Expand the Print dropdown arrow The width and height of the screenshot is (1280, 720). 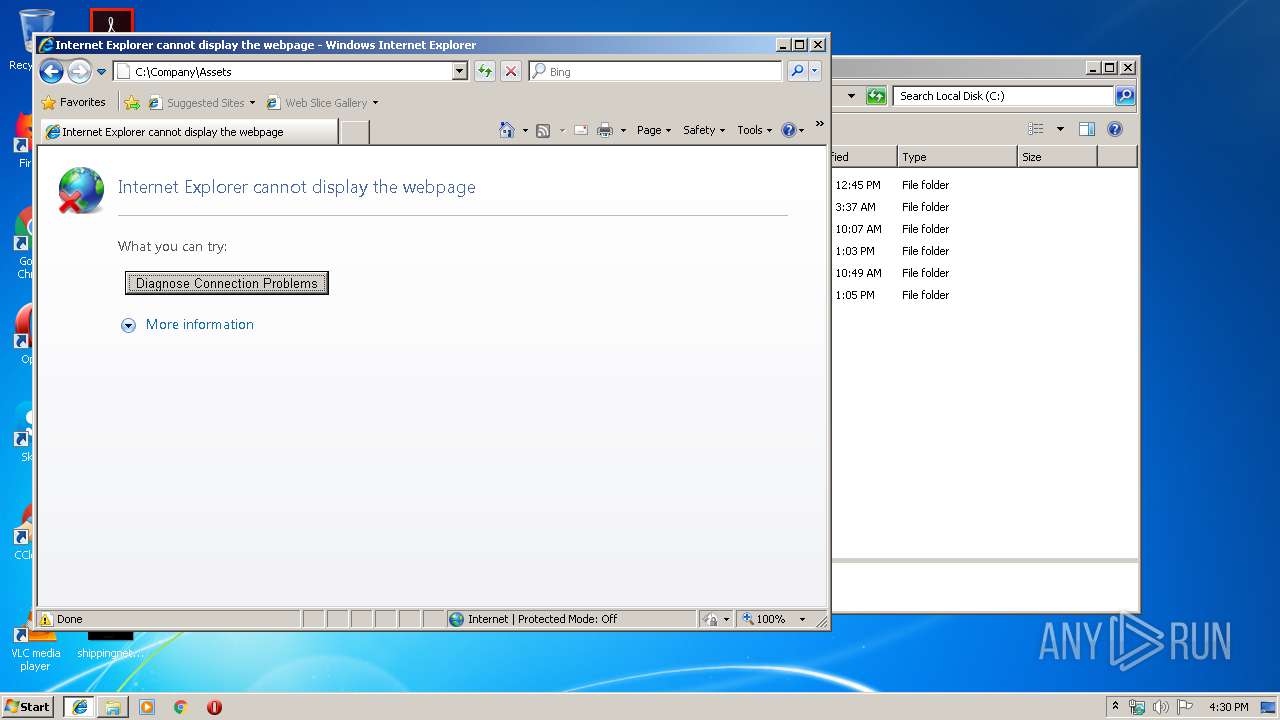(x=623, y=131)
